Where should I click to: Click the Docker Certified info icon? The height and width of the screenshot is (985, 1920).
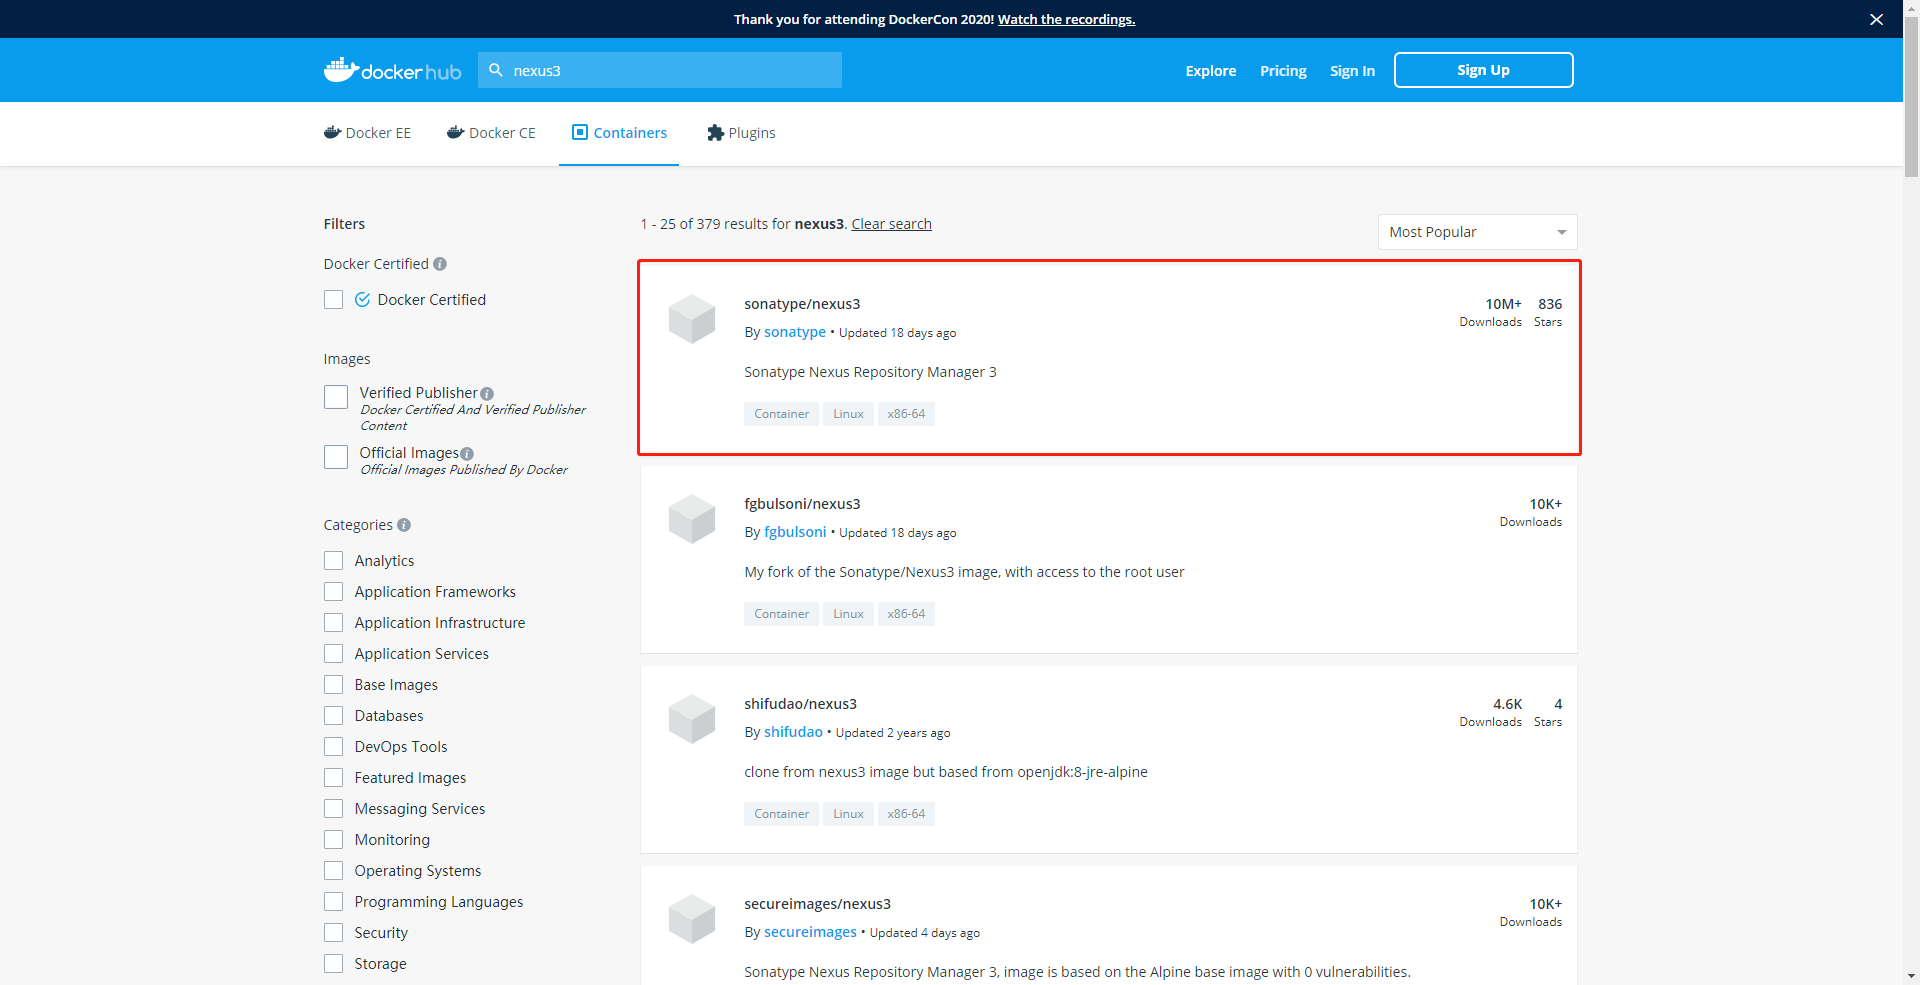coord(440,264)
